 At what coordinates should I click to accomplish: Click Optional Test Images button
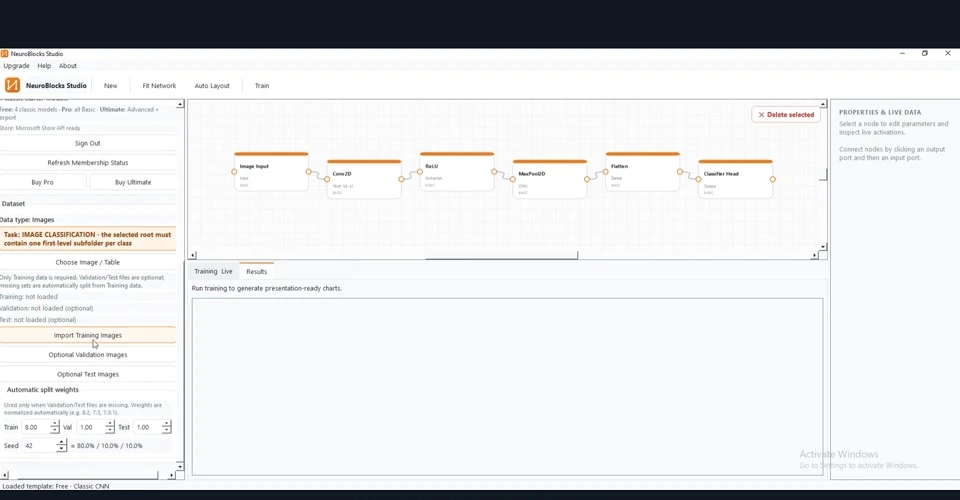[x=88, y=374]
